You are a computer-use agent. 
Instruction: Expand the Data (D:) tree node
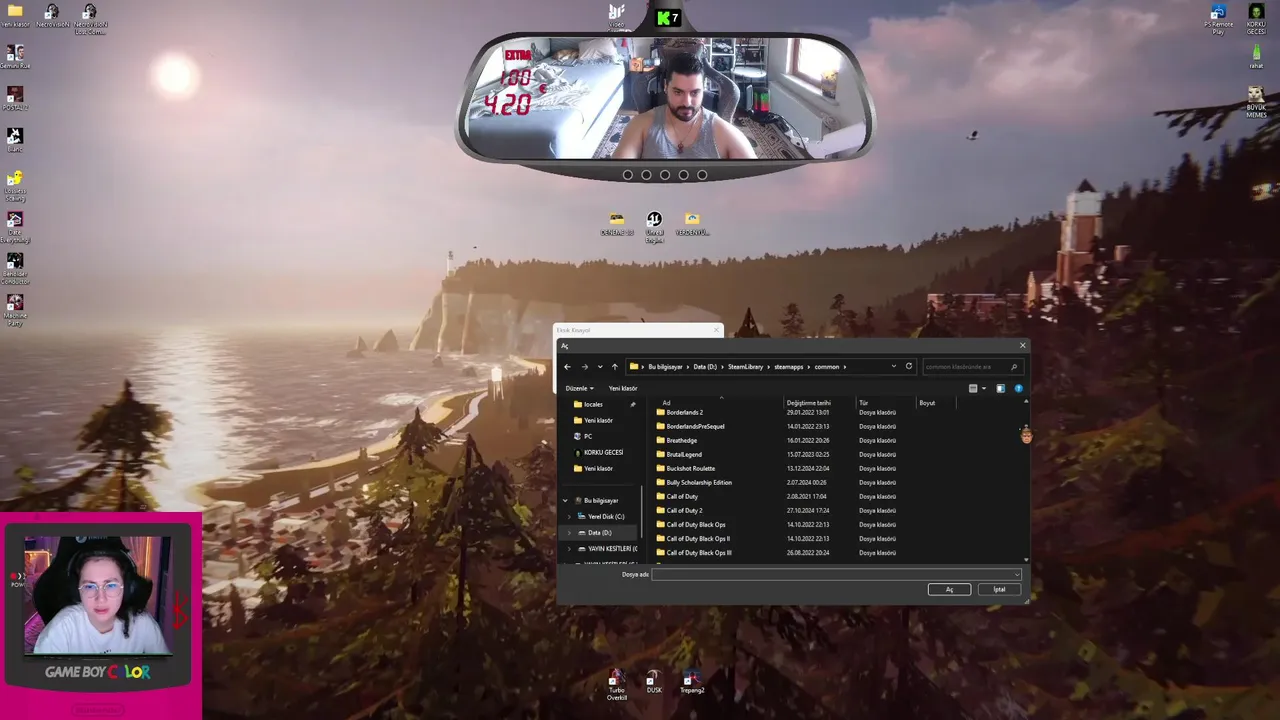(x=570, y=532)
